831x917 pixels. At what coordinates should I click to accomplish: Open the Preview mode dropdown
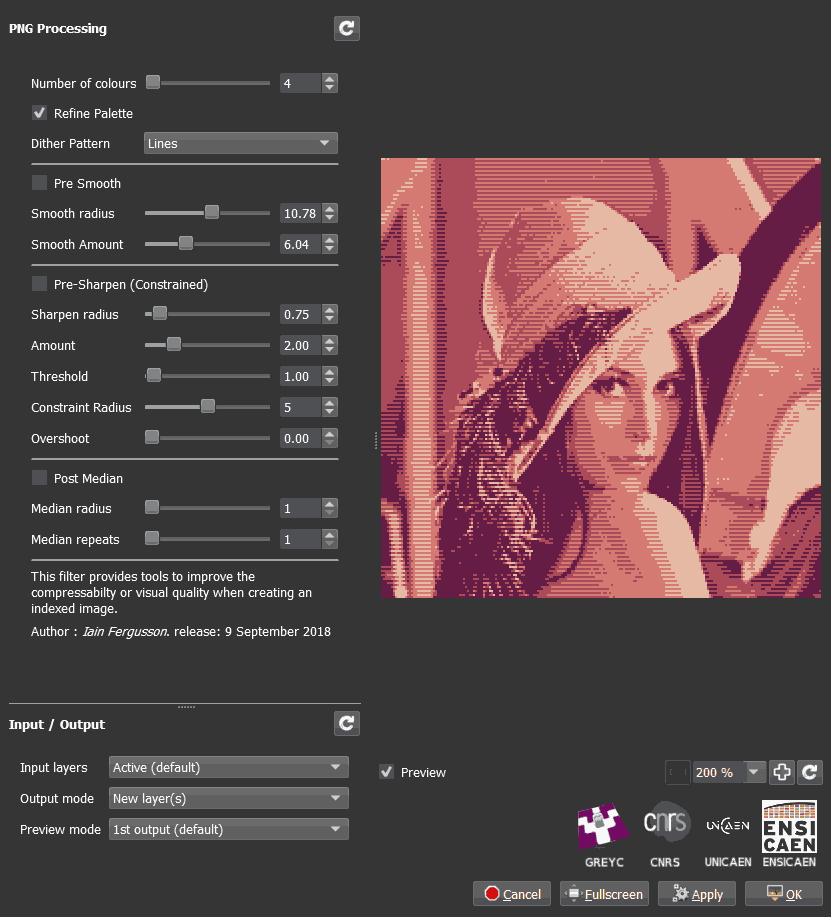coord(229,829)
